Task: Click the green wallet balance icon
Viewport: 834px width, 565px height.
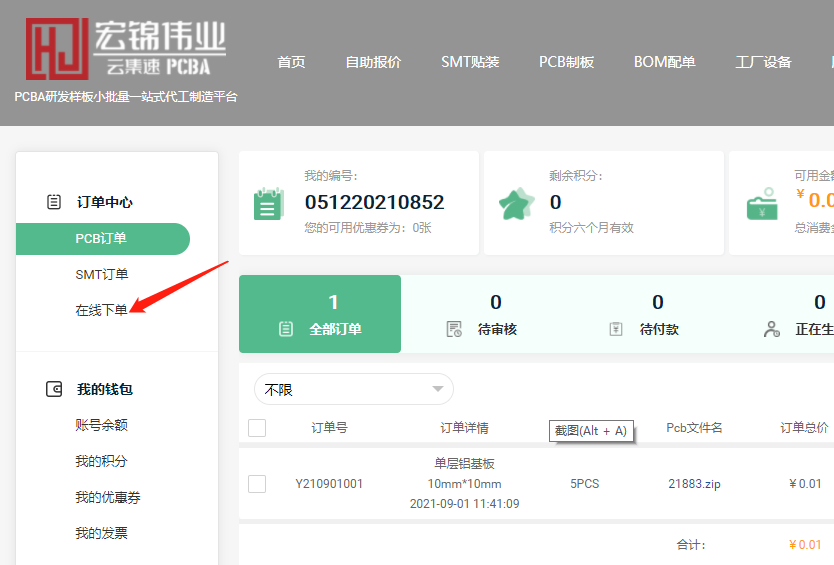Action: [763, 203]
